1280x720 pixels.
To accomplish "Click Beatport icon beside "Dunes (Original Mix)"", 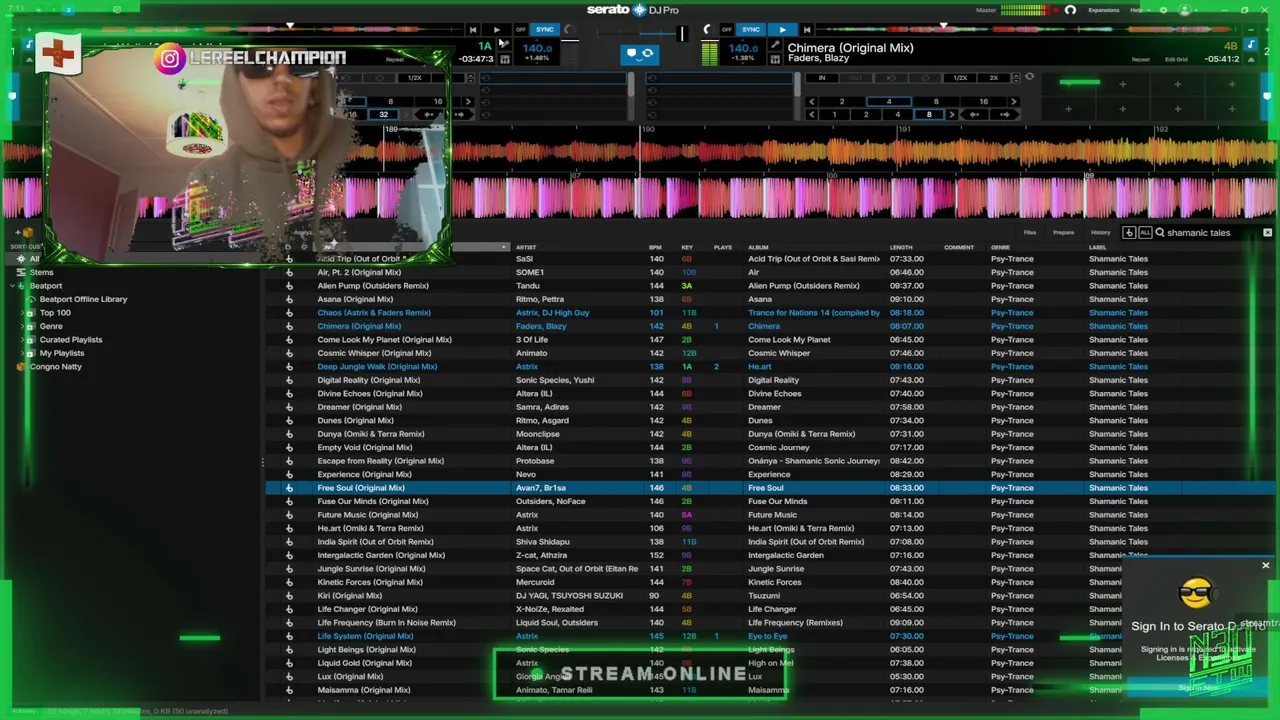I will tap(289, 421).
